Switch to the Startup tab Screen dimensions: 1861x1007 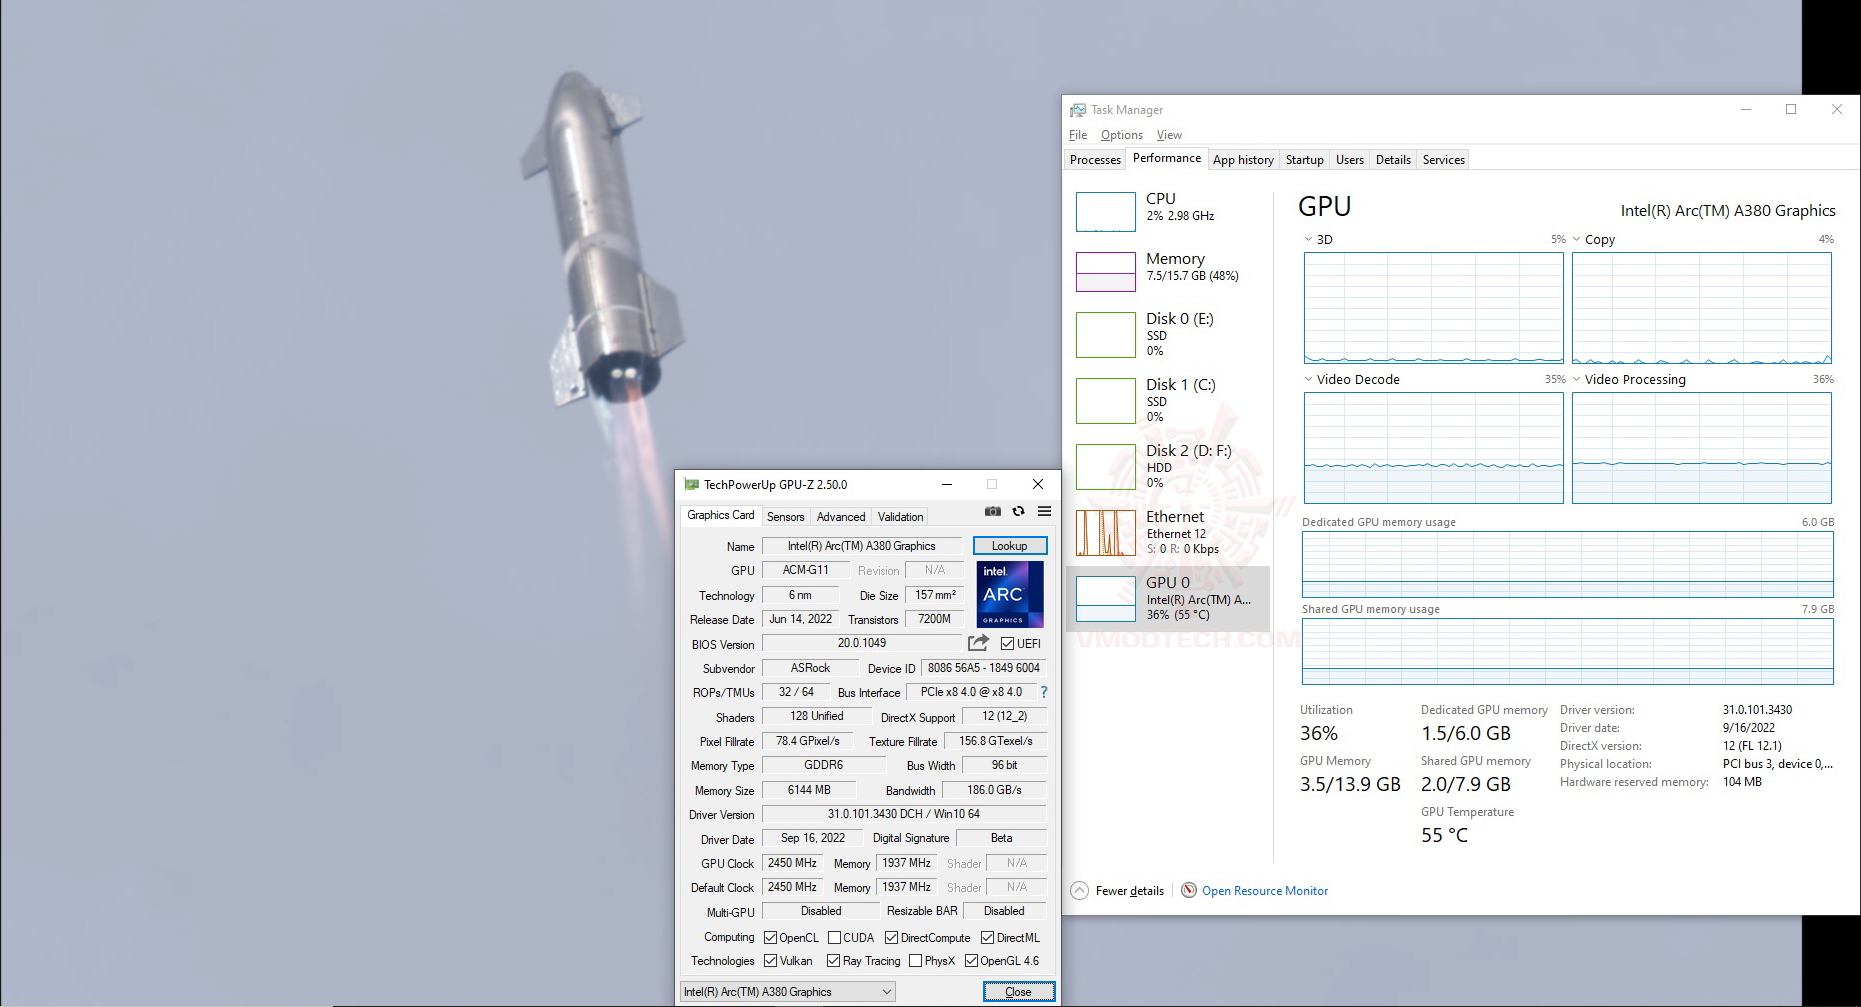(x=1304, y=160)
